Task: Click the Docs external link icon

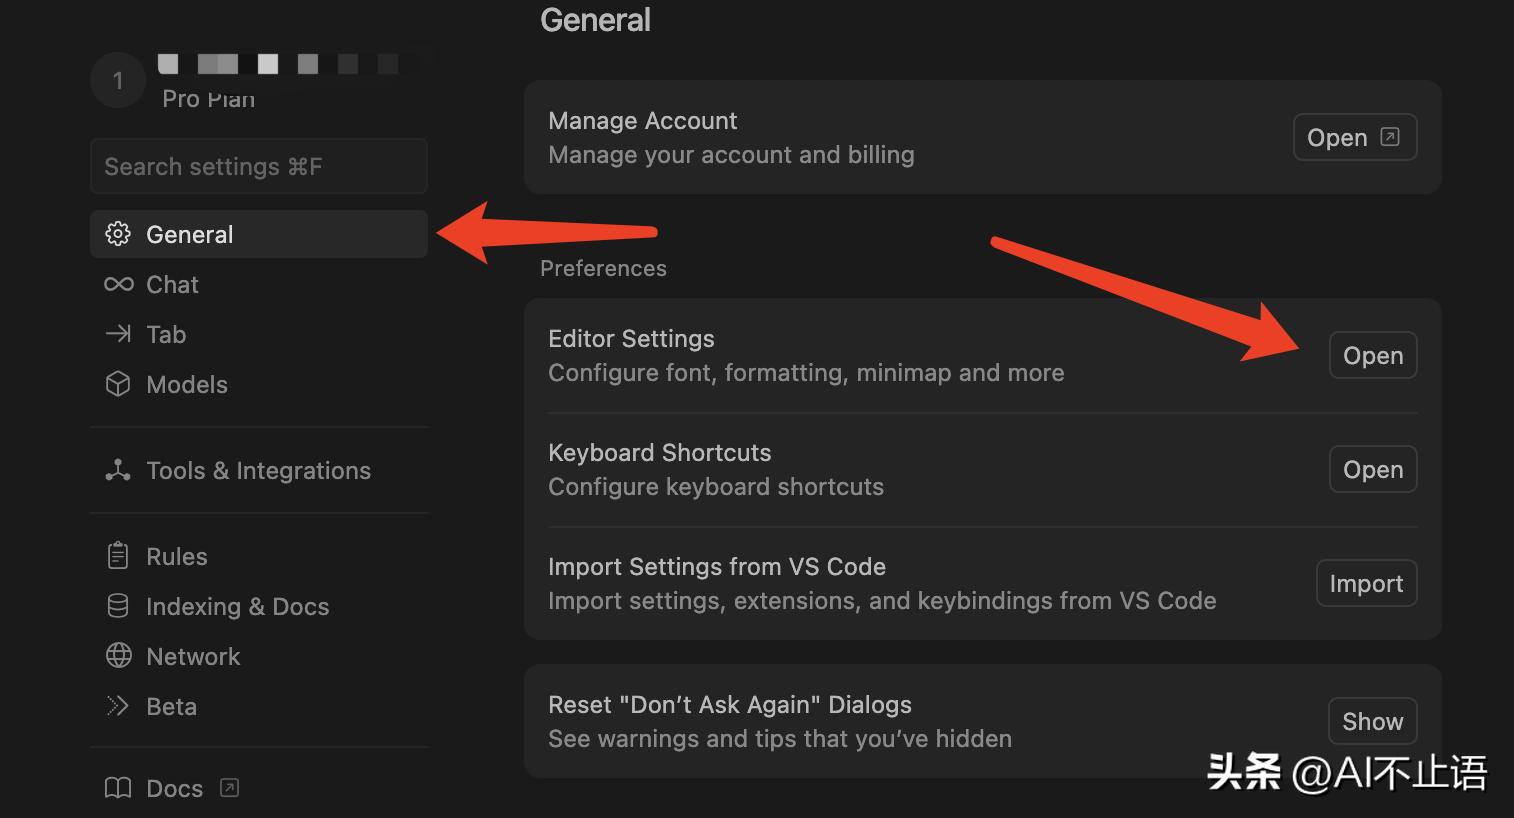Action: (229, 787)
